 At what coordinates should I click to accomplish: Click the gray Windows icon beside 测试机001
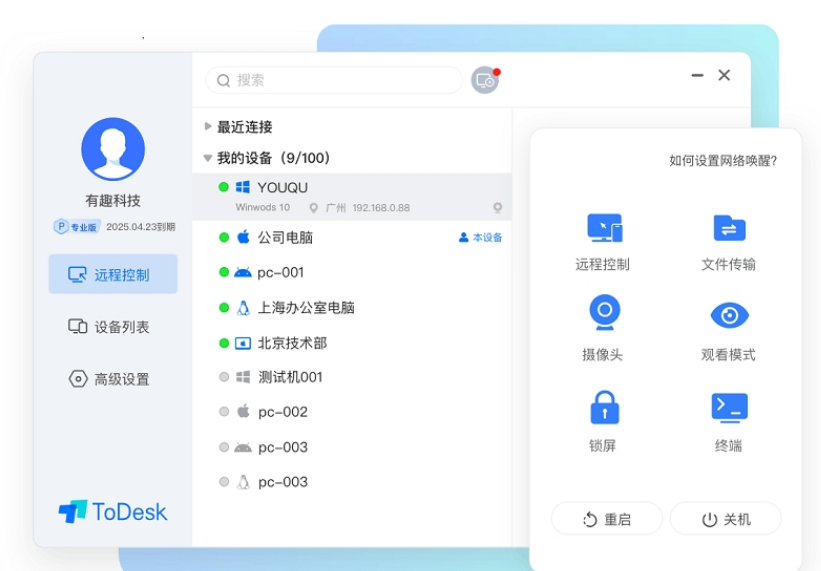(243, 377)
